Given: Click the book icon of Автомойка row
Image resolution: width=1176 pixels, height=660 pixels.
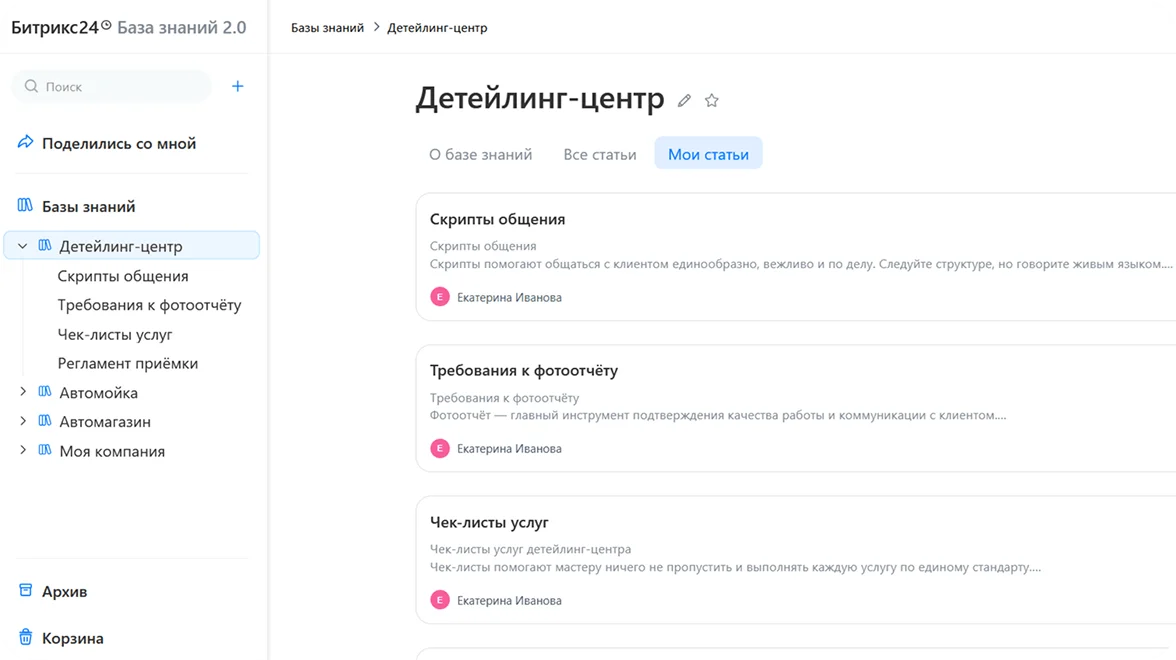Looking at the screenshot, I should click(45, 392).
